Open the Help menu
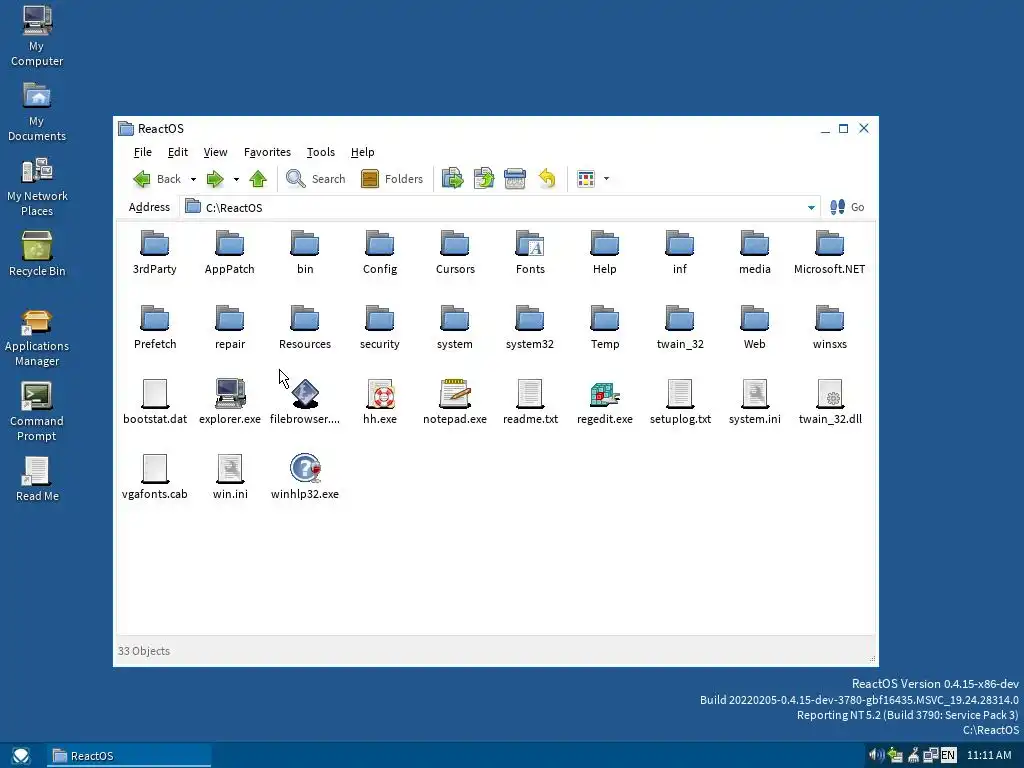This screenshot has height=768, width=1024. (x=362, y=152)
